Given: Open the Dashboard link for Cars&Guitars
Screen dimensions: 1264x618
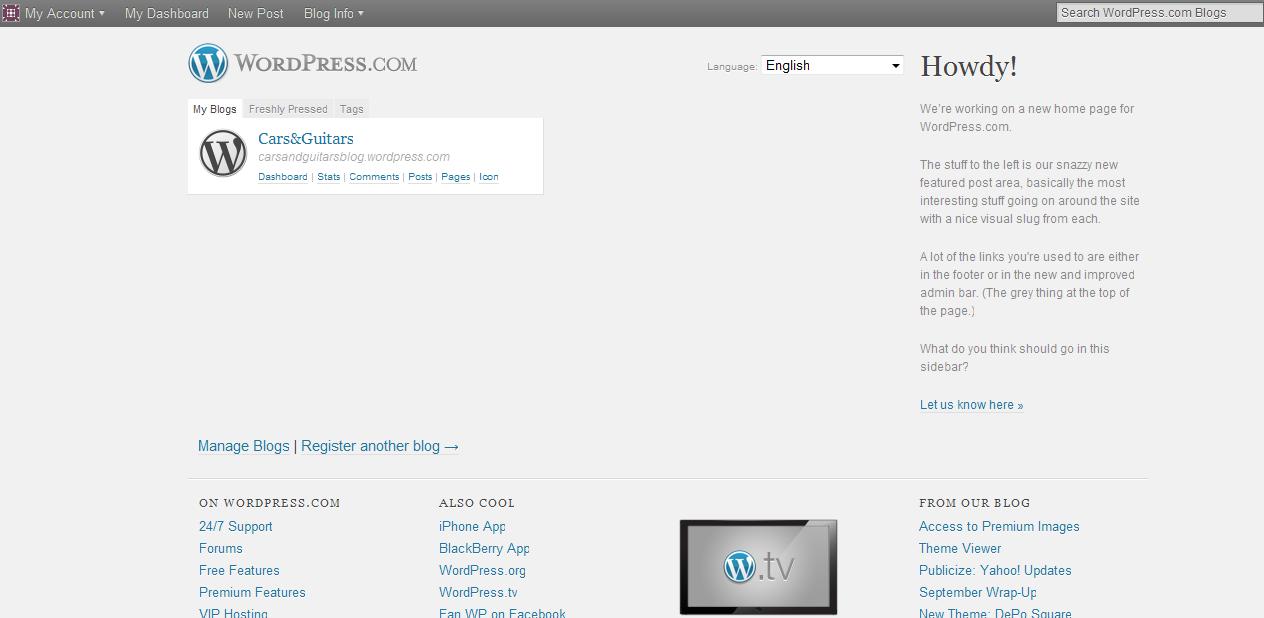Looking at the screenshot, I should [x=283, y=177].
